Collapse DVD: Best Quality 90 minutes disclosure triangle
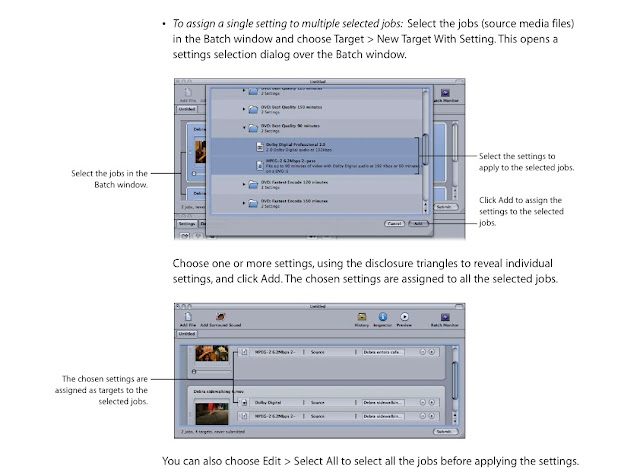The image size is (640, 469). pos(244,127)
